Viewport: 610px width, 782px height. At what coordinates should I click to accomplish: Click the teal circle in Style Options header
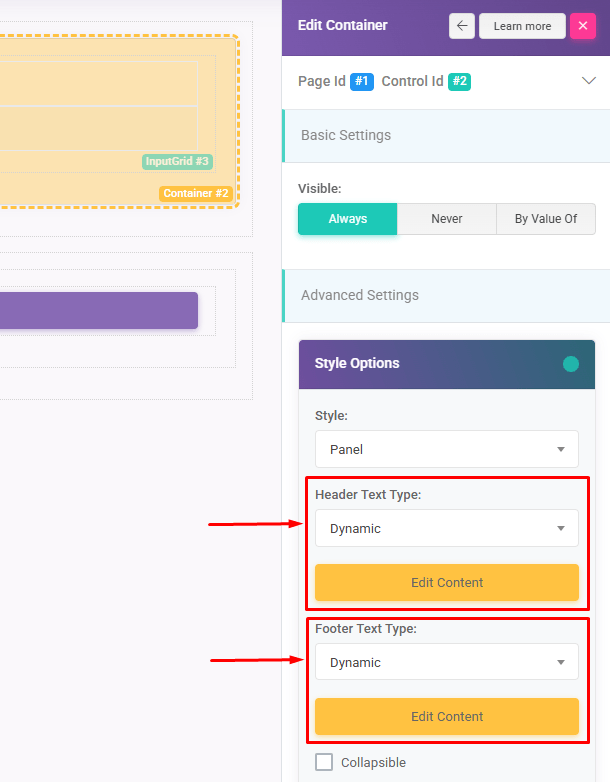pyautogui.click(x=571, y=364)
